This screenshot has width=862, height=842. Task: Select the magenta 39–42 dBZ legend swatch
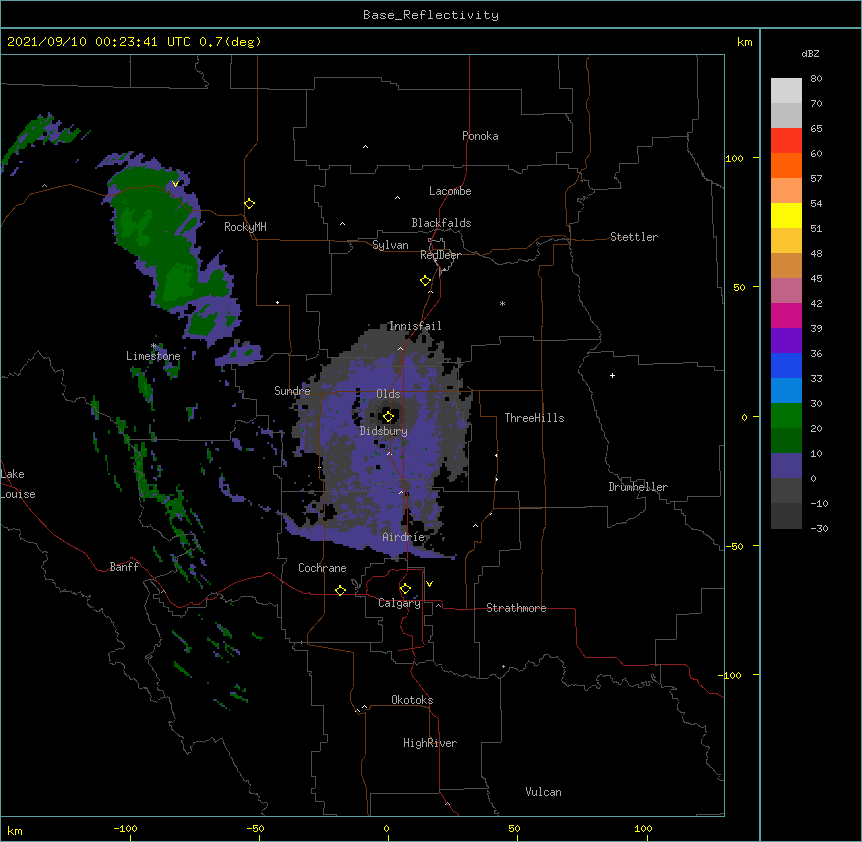tap(786, 315)
